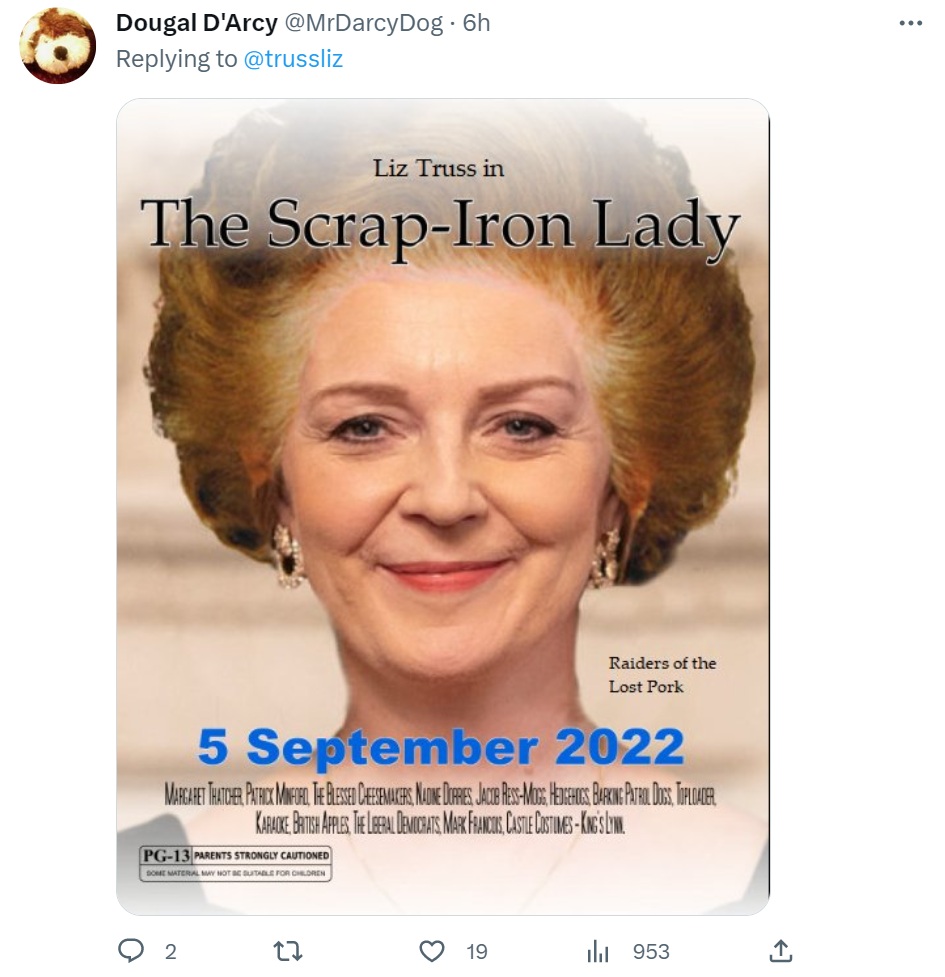Click the '5 September 2022' poster text
The height and width of the screenshot is (977, 945).
pyautogui.click(x=441, y=747)
